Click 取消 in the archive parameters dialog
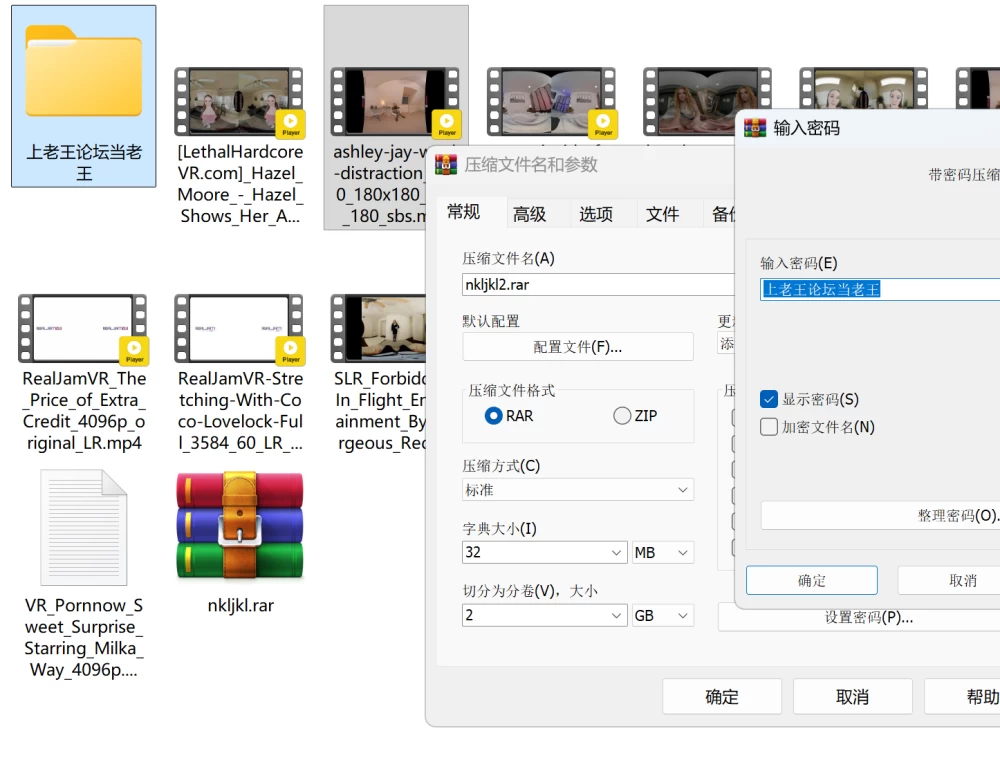Image resolution: width=1000 pixels, height=769 pixels. pos(853,696)
